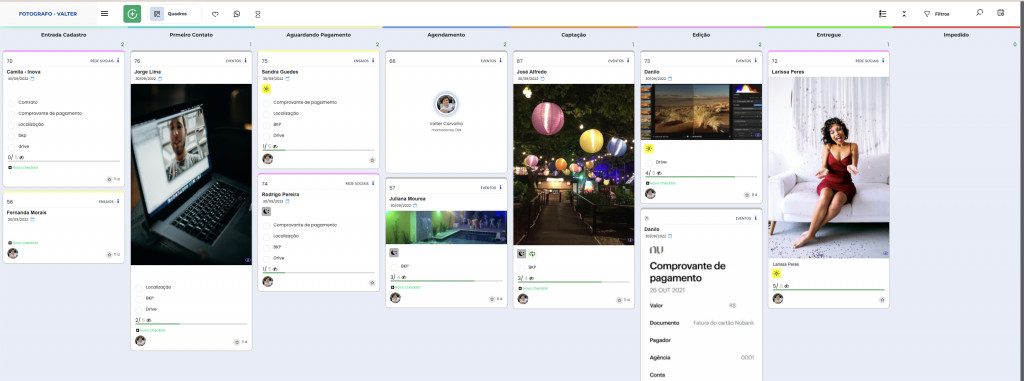Click the gear icon on Rodrigo Pereira card
The image size is (1024, 381).
pos(372,283)
